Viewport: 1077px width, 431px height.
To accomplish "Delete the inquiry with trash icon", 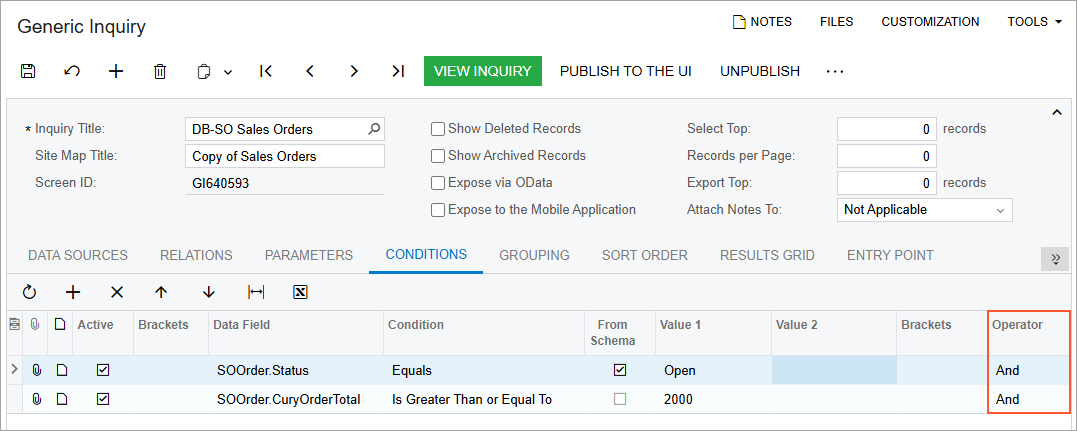I will (160, 71).
